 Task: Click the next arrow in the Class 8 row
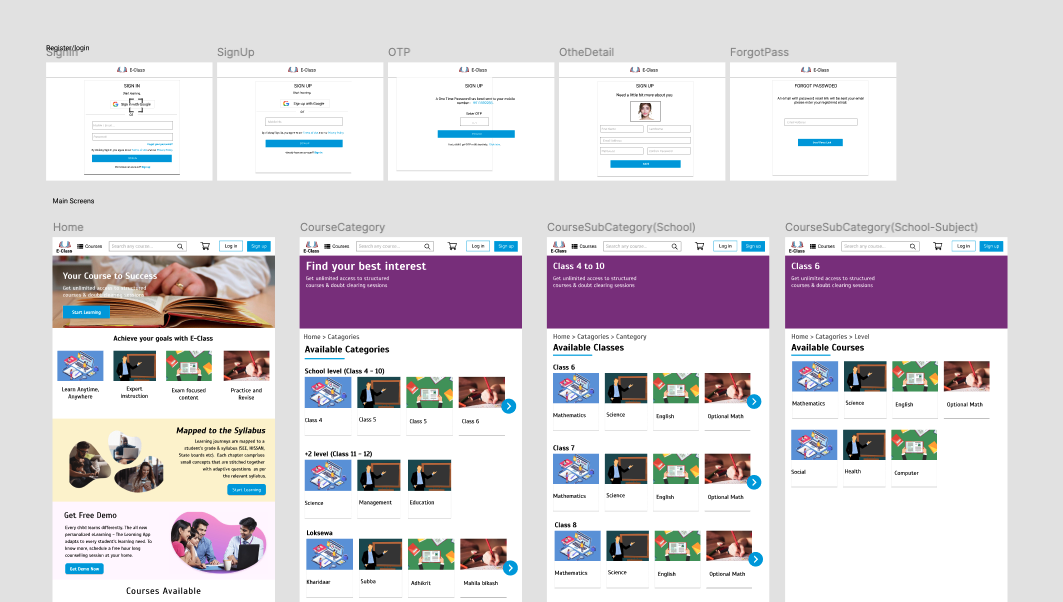pos(755,559)
